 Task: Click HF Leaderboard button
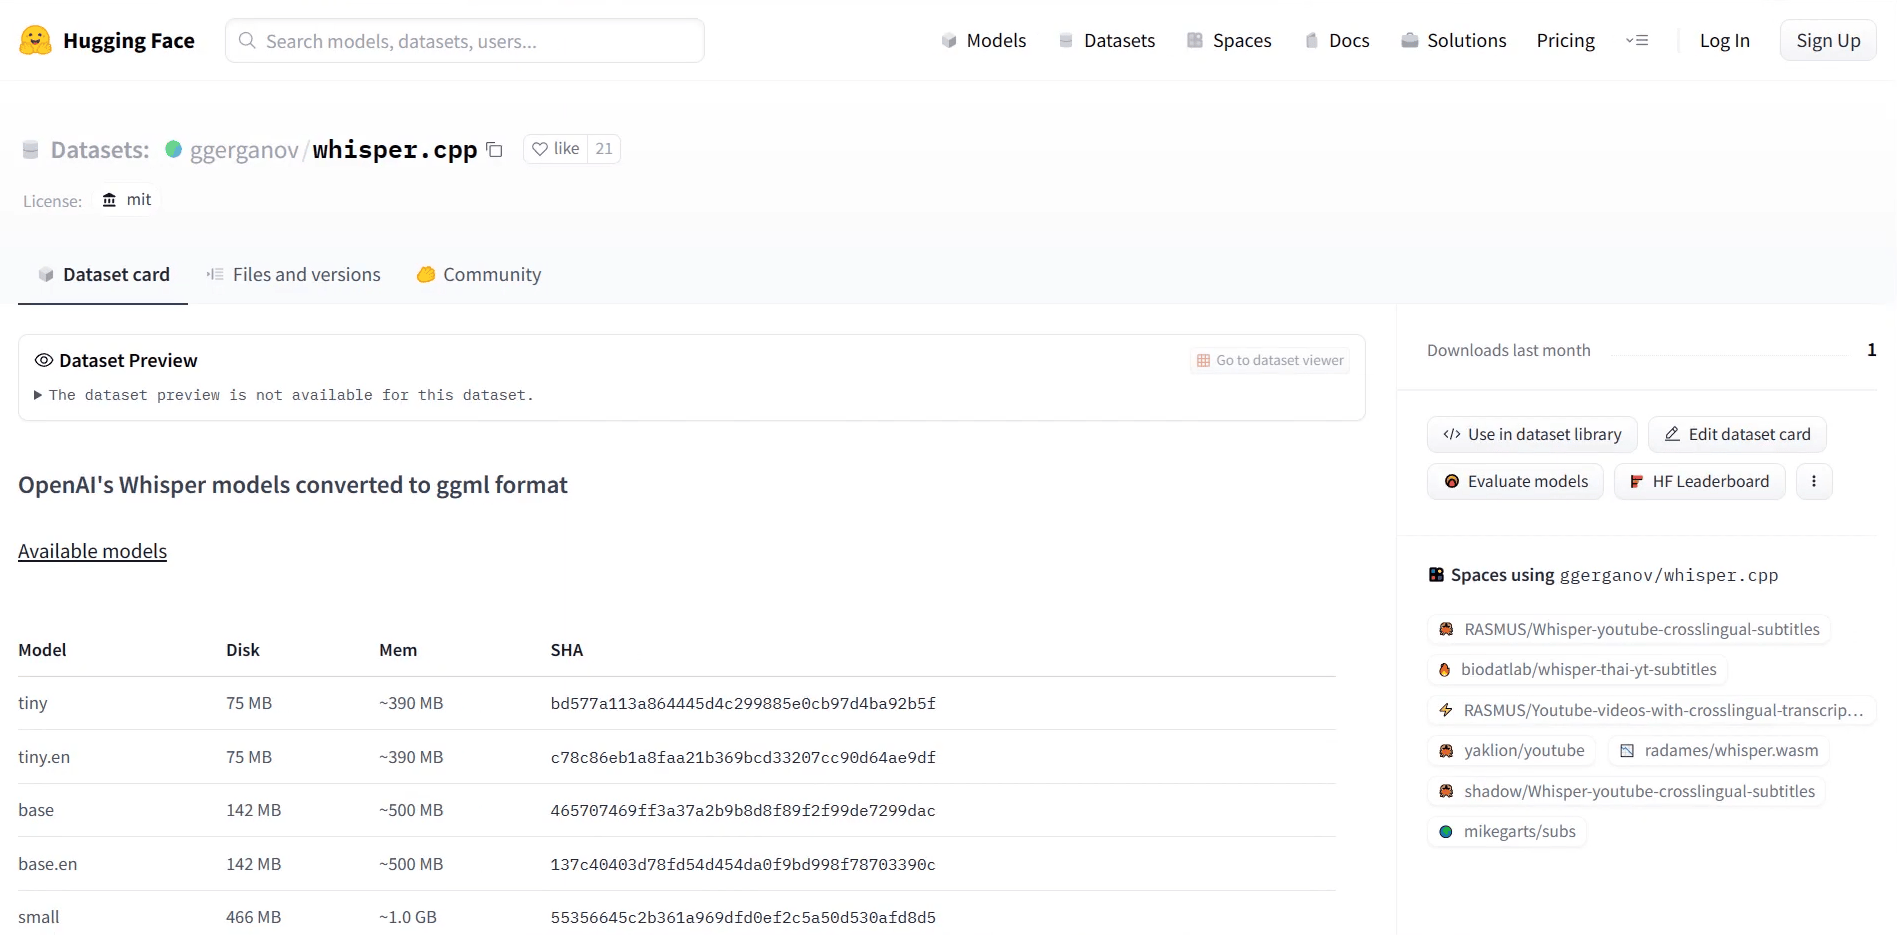pos(1699,481)
